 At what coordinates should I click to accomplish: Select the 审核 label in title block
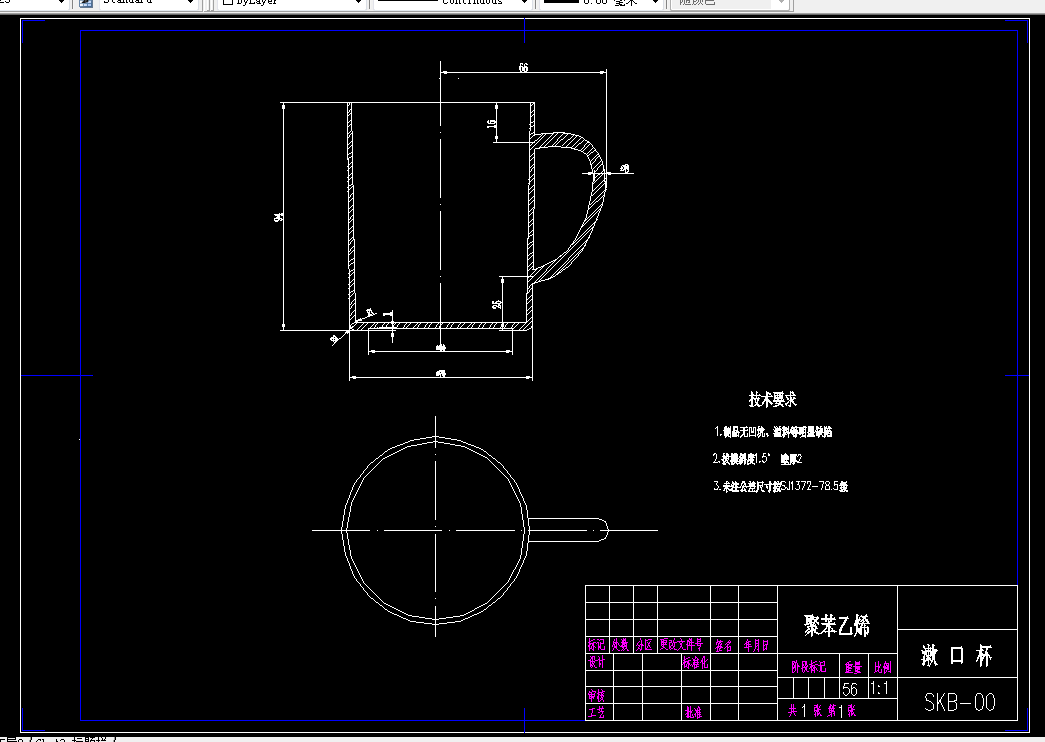point(596,695)
